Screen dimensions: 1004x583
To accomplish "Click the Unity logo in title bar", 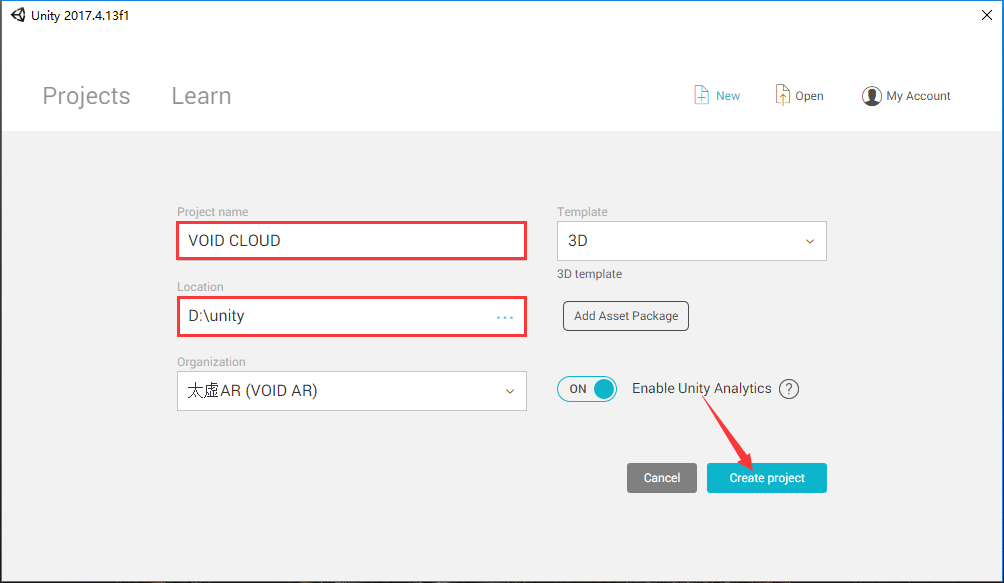I will (18, 15).
